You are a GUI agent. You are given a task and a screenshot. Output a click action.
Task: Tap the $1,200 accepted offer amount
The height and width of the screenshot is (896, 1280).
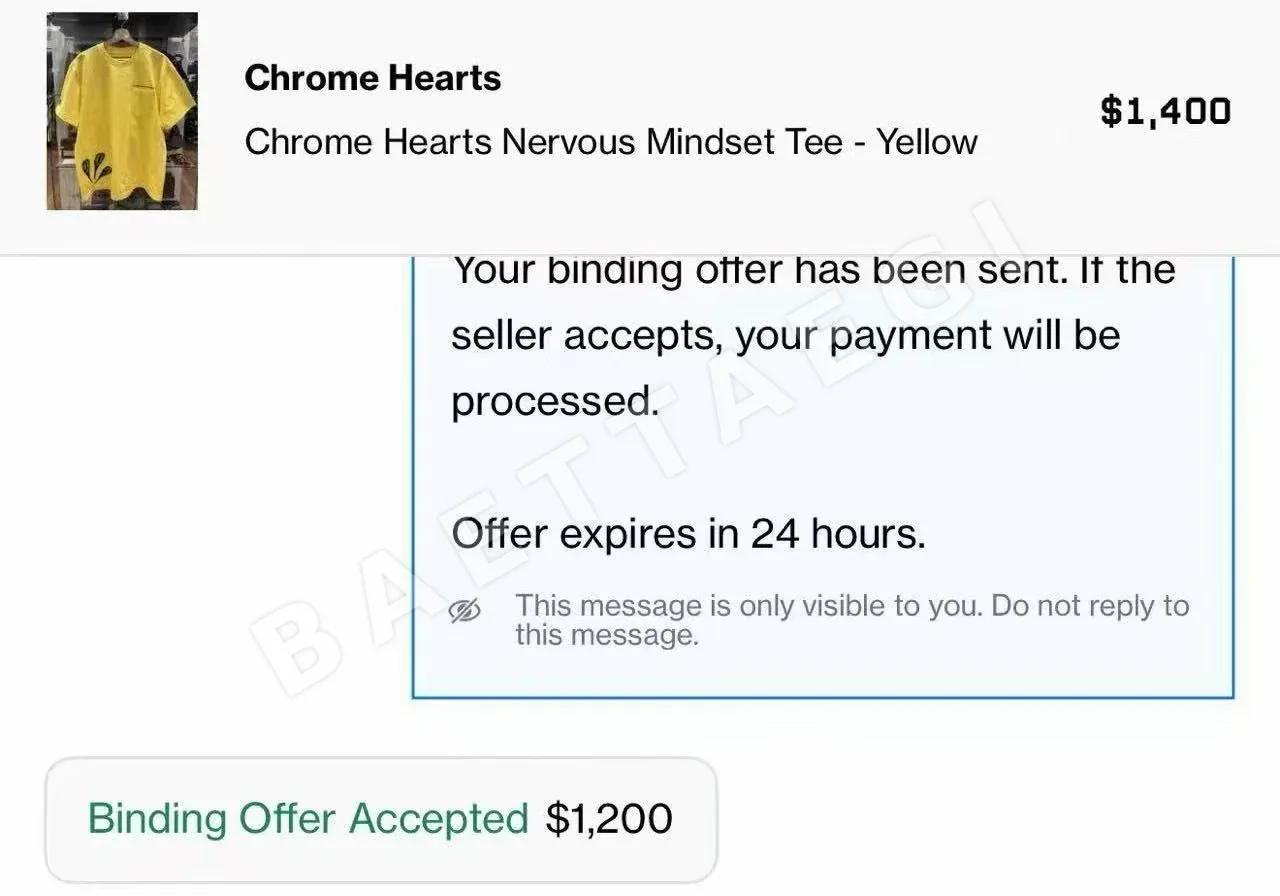pyautogui.click(x=609, y=819)
